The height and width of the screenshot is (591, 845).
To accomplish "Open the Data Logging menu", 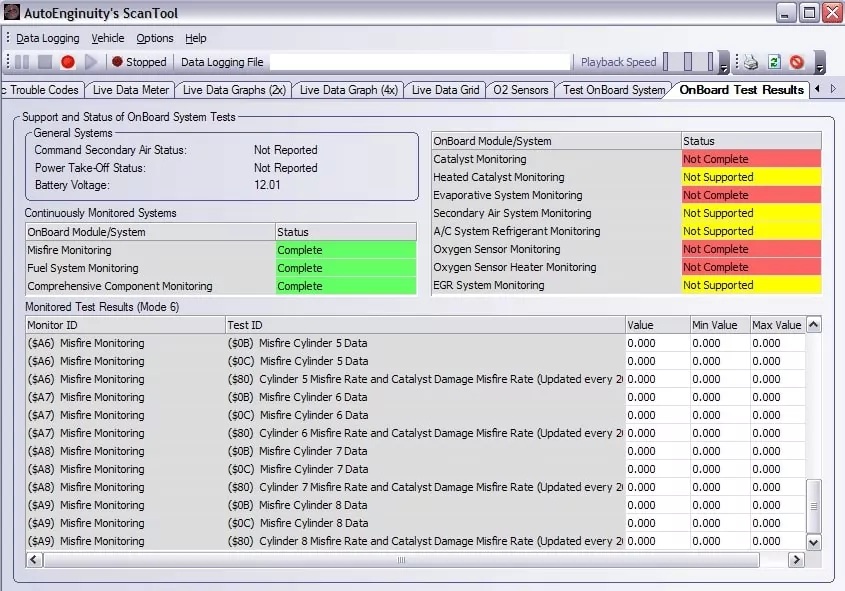I will pos(47,38).
